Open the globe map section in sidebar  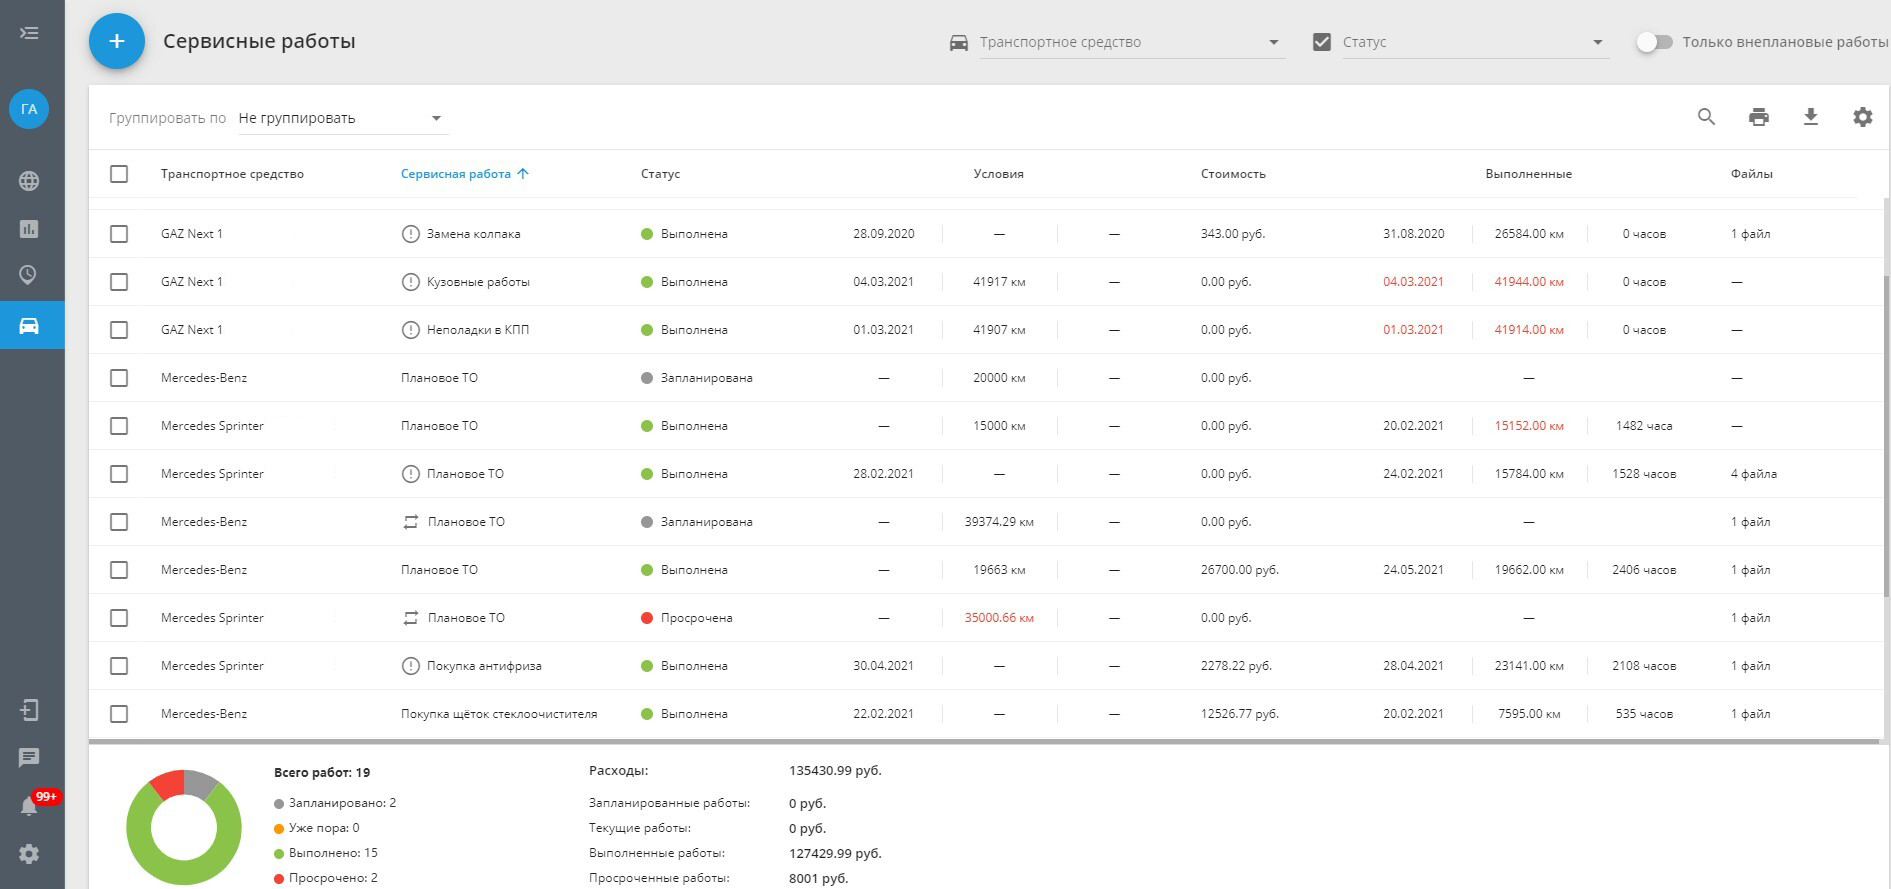click(29, 181)
